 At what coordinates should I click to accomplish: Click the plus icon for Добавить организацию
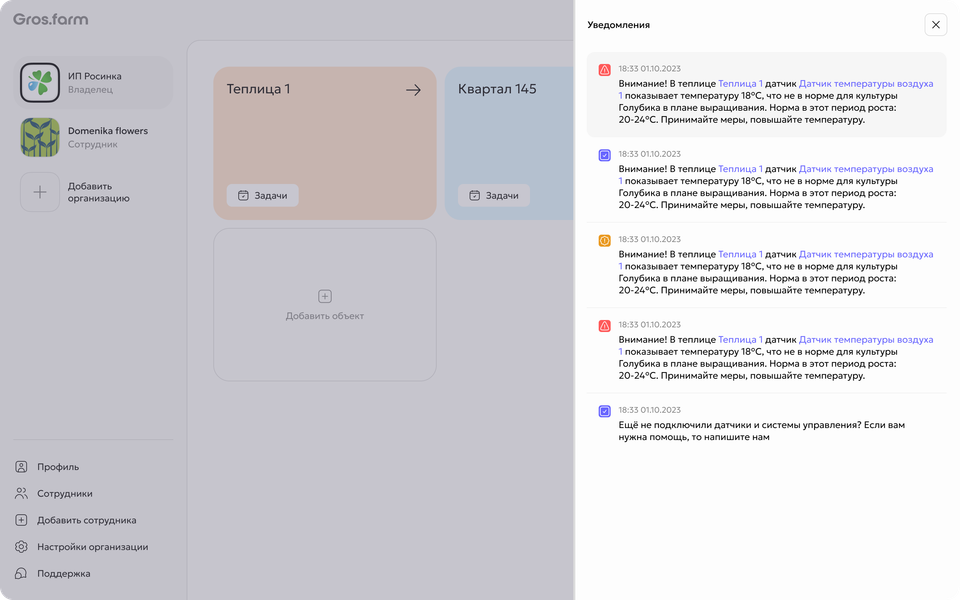[40, 192]
